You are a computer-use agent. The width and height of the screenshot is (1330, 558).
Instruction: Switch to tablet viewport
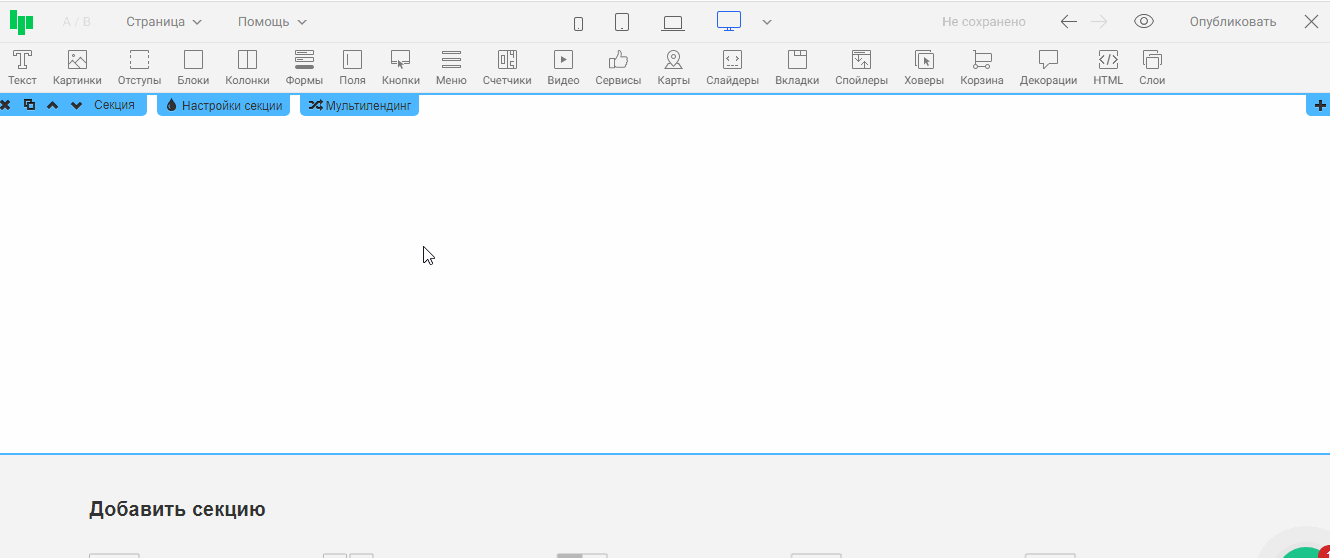point(622,22)
